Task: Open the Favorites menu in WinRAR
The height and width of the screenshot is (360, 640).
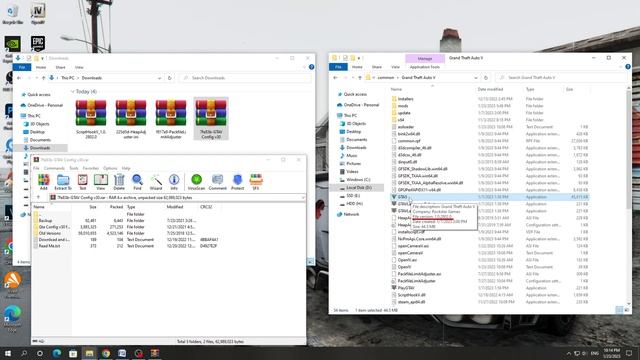Action: point(91,168)
